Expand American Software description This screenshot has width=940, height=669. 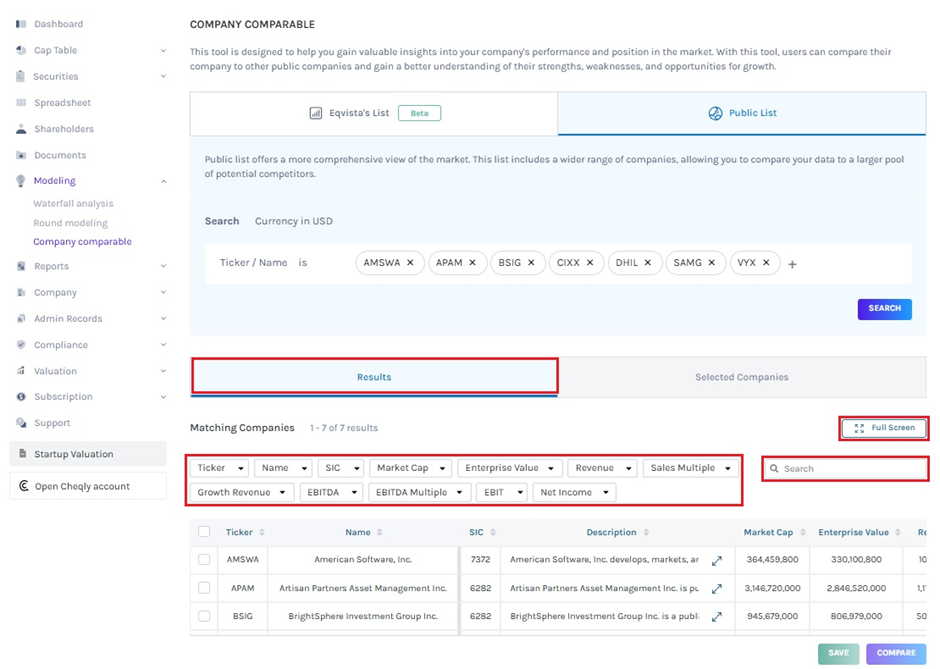click(716, 561)
